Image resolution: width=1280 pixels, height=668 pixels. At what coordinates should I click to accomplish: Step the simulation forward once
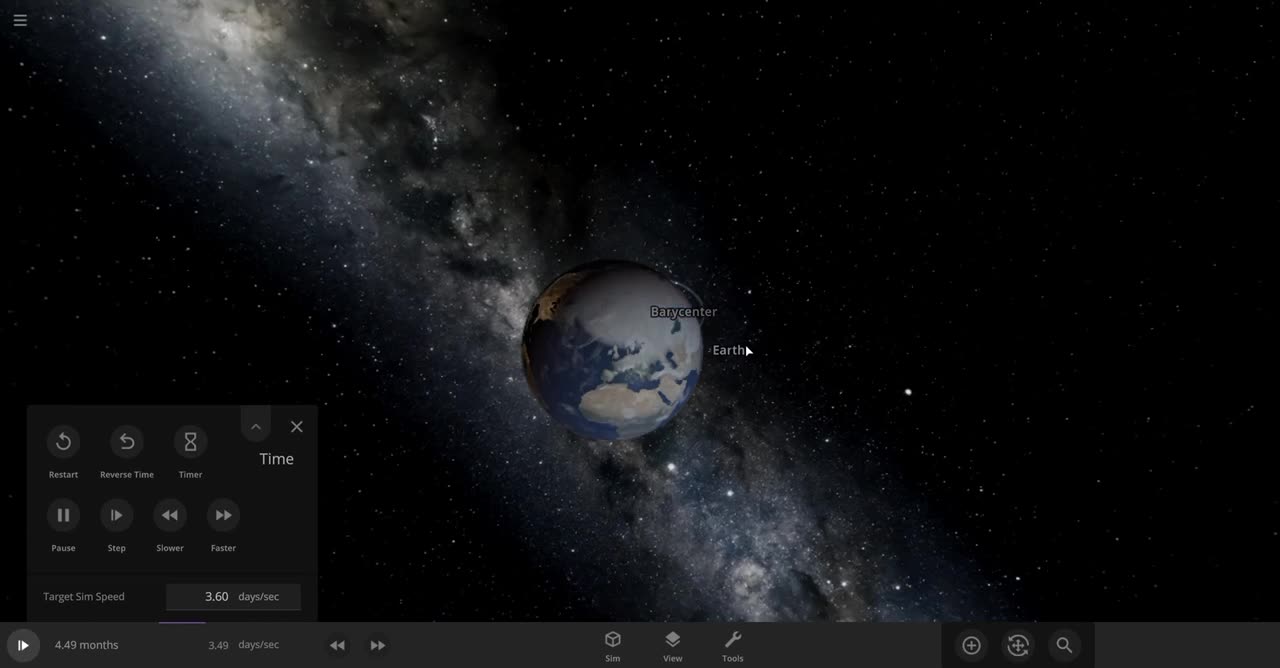point(116,515)
